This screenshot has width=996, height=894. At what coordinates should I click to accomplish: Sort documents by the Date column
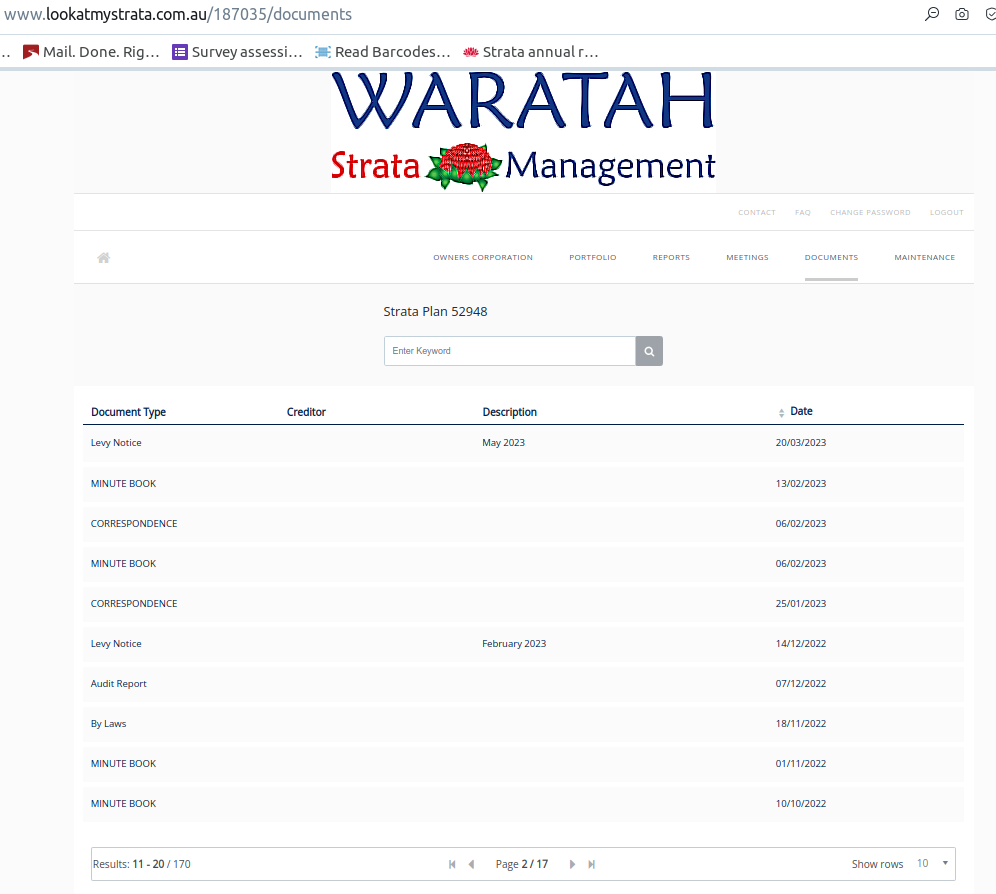[800, 411]
